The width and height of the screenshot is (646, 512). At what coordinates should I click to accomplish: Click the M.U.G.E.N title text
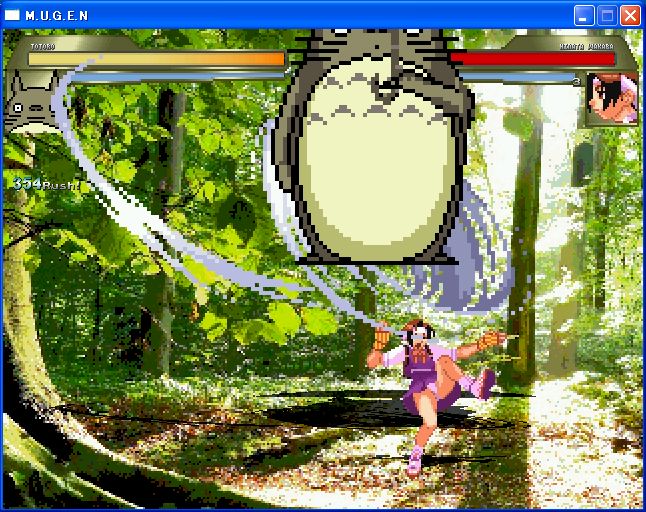tap(57, 16)
